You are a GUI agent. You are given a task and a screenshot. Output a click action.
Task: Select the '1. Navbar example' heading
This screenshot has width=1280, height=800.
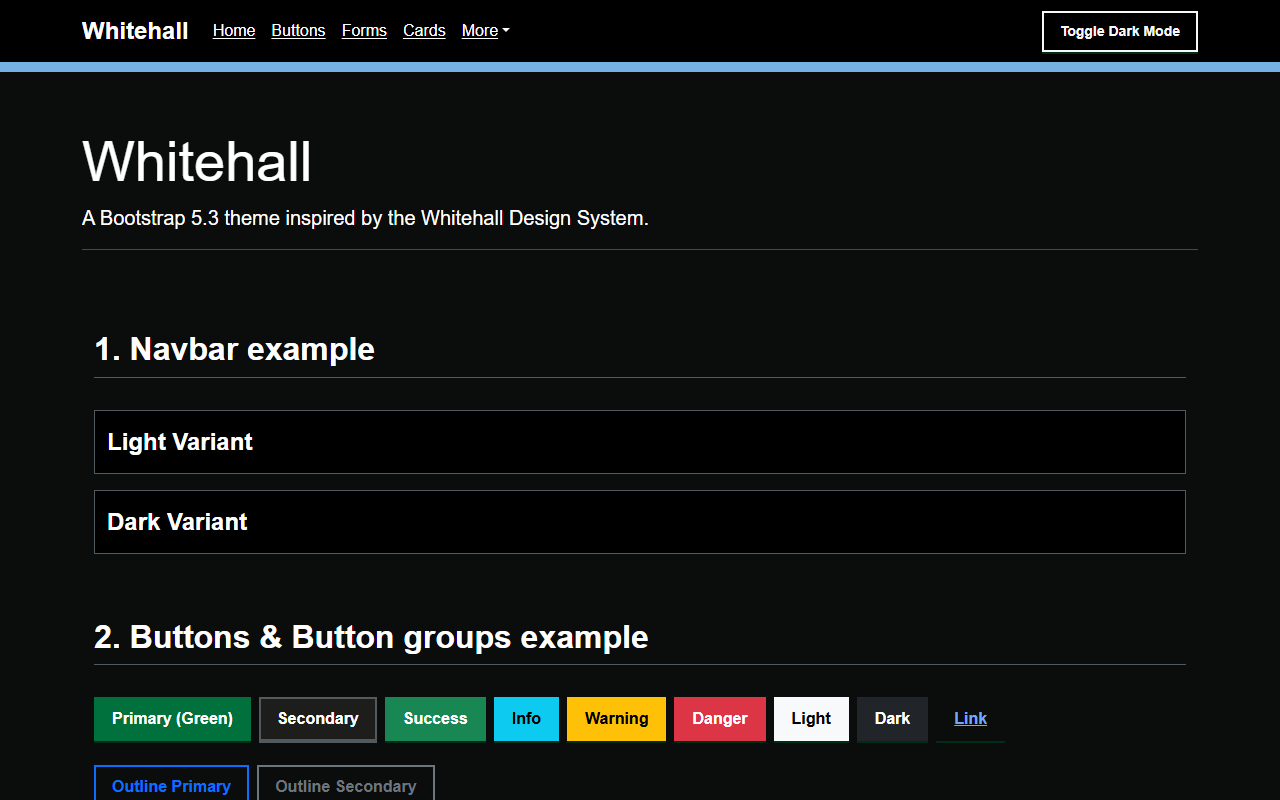click(x=234, y=349)
